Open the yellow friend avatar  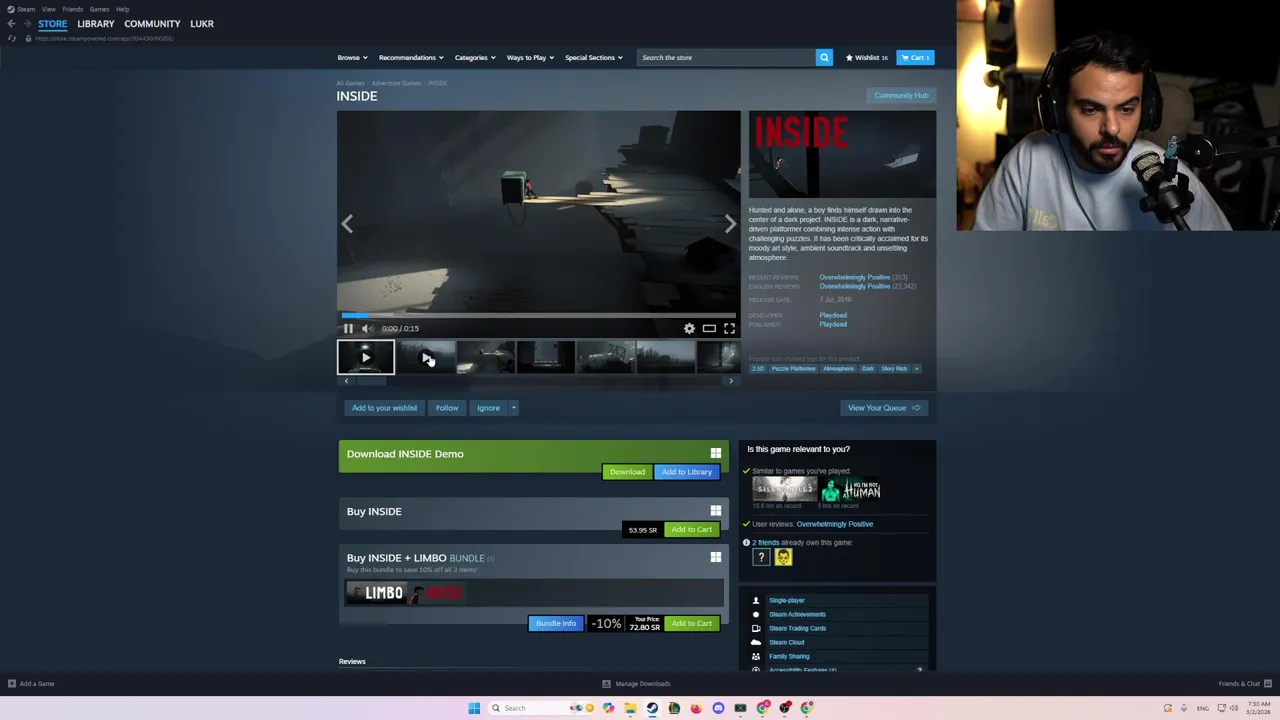(783, 558)
